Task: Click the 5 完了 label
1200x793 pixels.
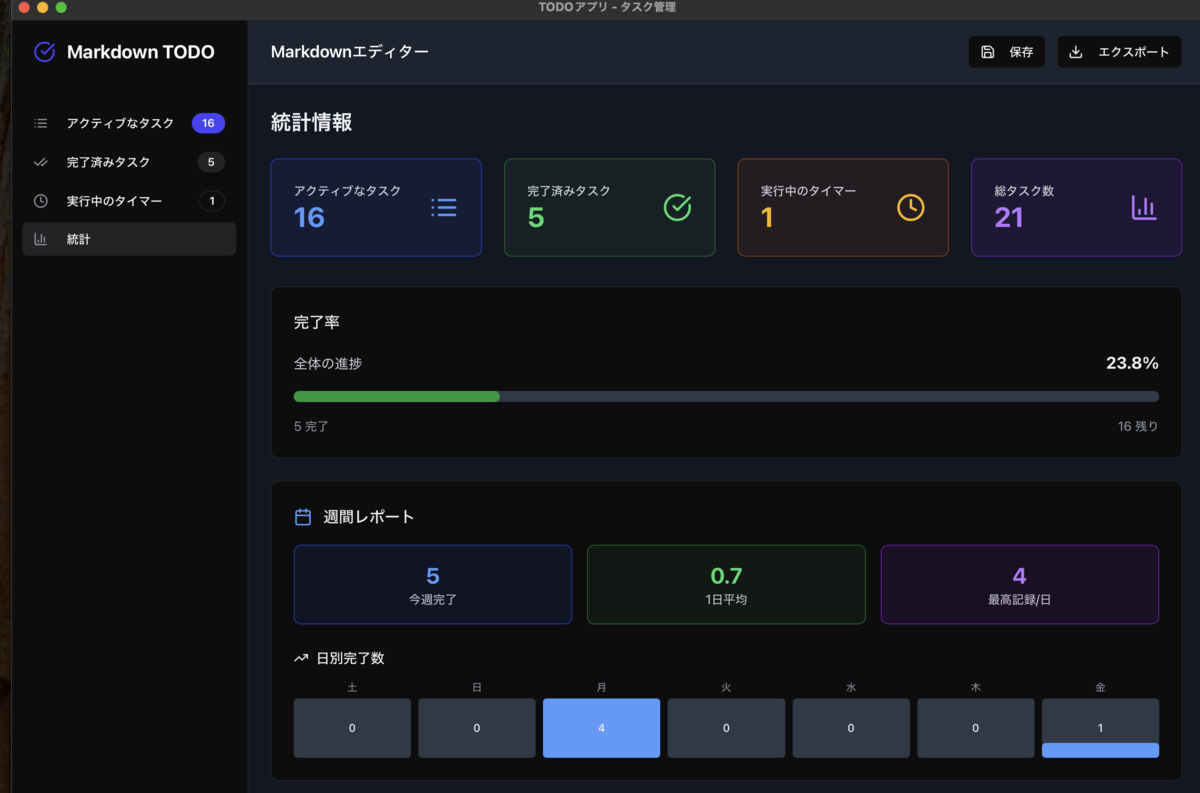Action: tap(311, 426)
